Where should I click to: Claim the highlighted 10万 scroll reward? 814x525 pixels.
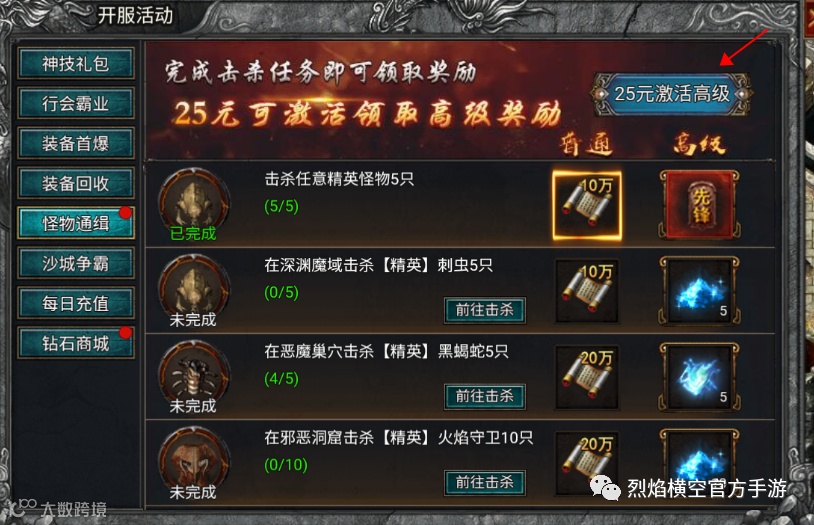(587, 205)
